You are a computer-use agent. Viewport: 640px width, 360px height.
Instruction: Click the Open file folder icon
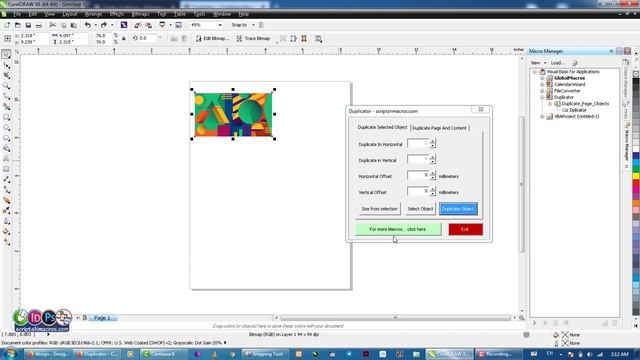click(x=18, y=25)
